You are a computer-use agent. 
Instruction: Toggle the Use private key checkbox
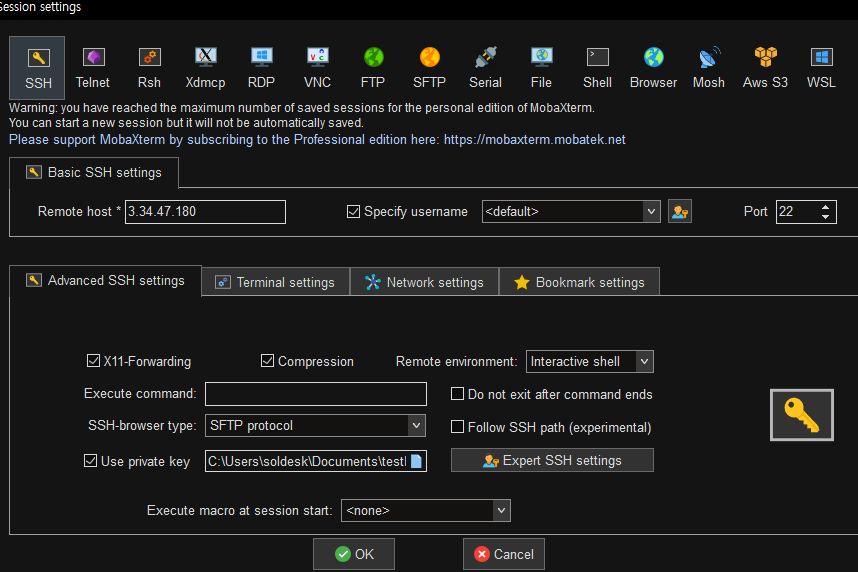(90, 461)
